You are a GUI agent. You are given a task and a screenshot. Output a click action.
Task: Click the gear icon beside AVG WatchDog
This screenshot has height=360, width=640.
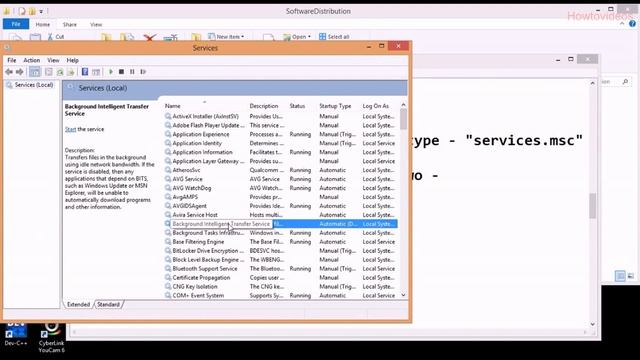(168, 188)
